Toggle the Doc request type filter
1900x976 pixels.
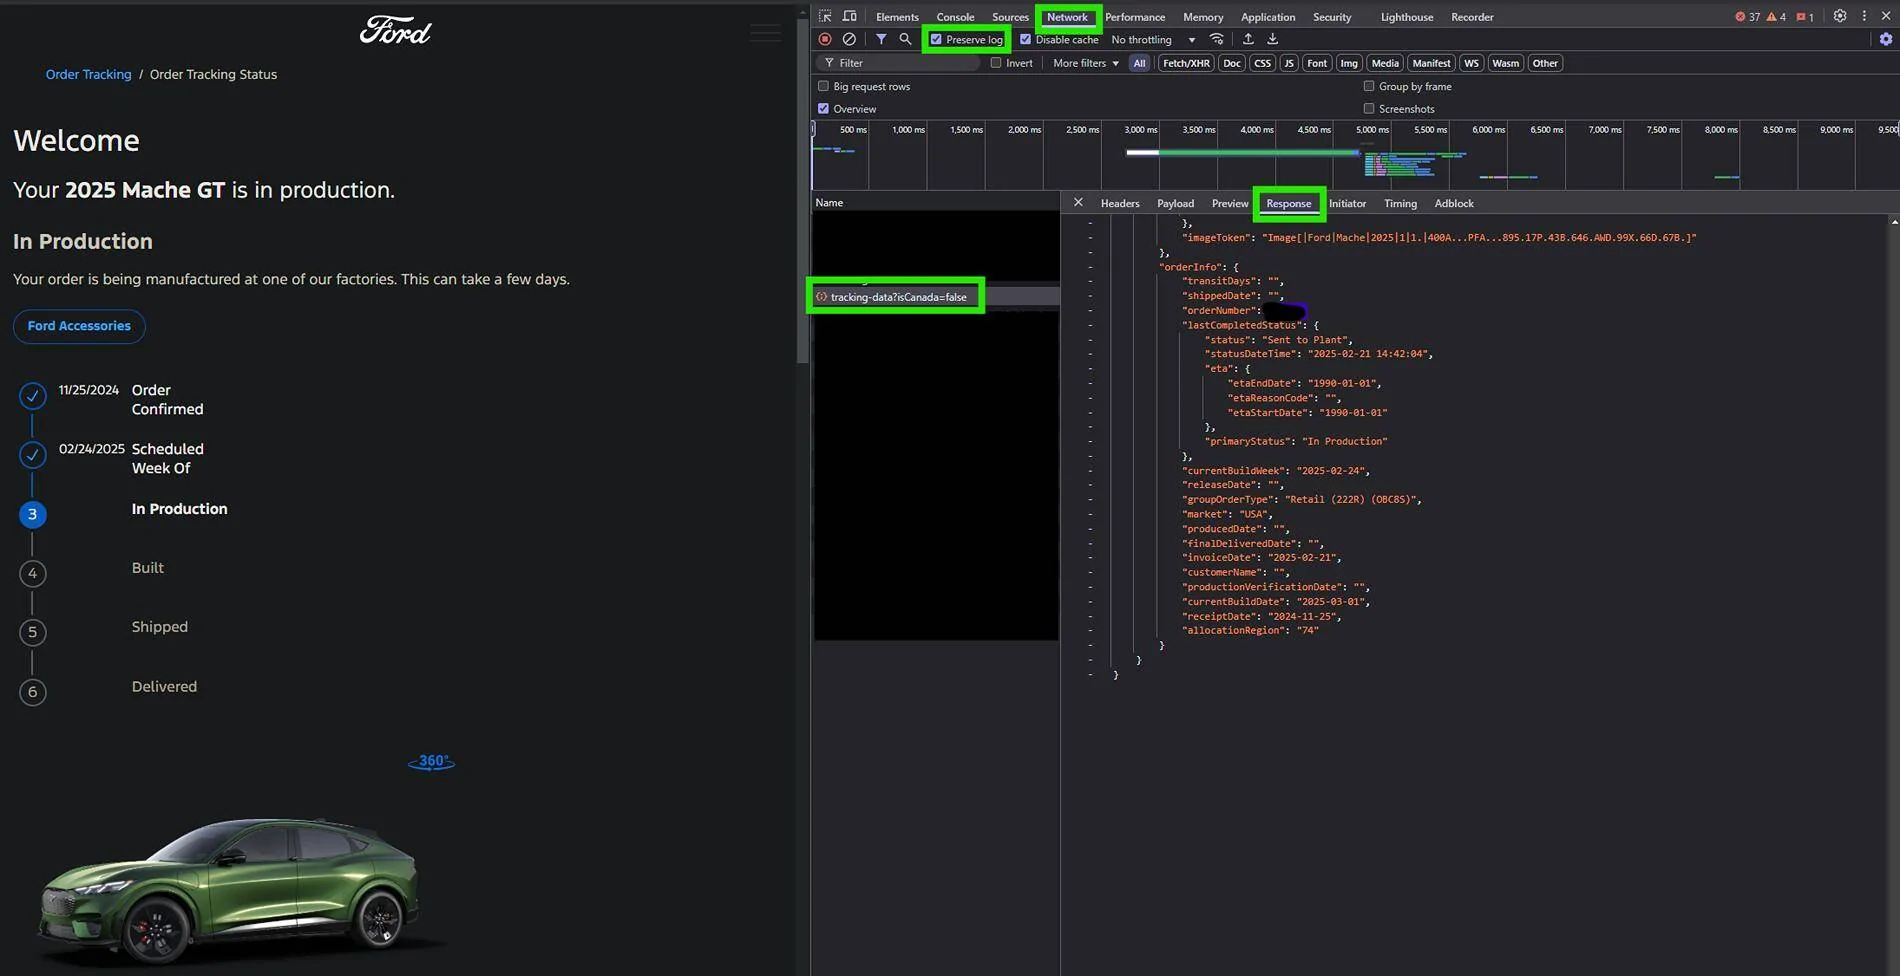pyautogui.click(x=1232, y=63)
